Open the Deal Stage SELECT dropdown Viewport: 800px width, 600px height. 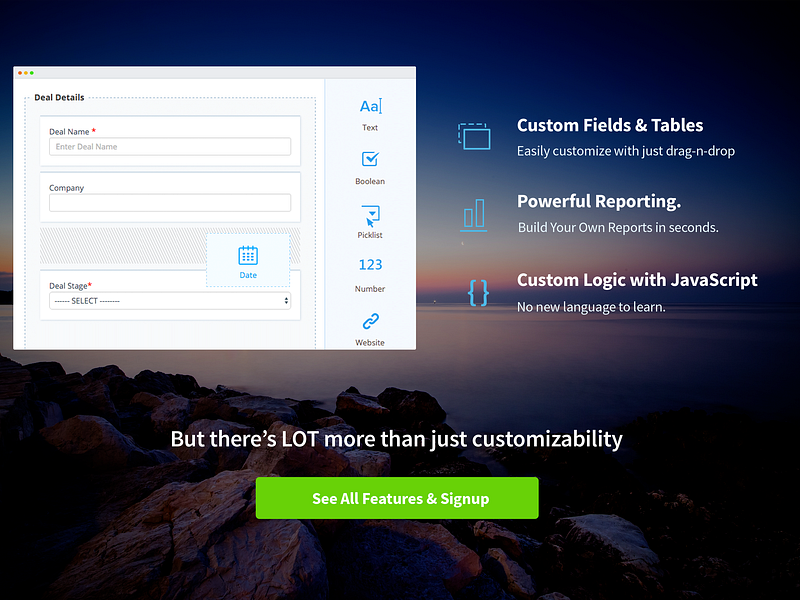170,301
